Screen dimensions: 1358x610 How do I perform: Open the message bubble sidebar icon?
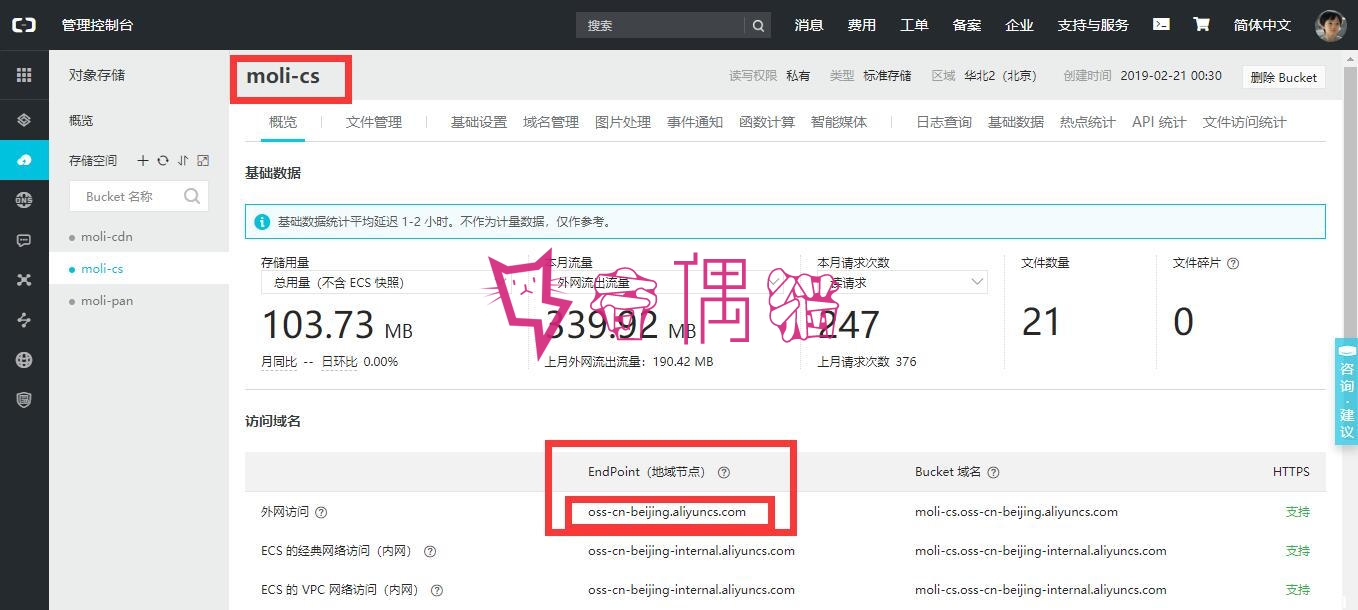point(24,240)
